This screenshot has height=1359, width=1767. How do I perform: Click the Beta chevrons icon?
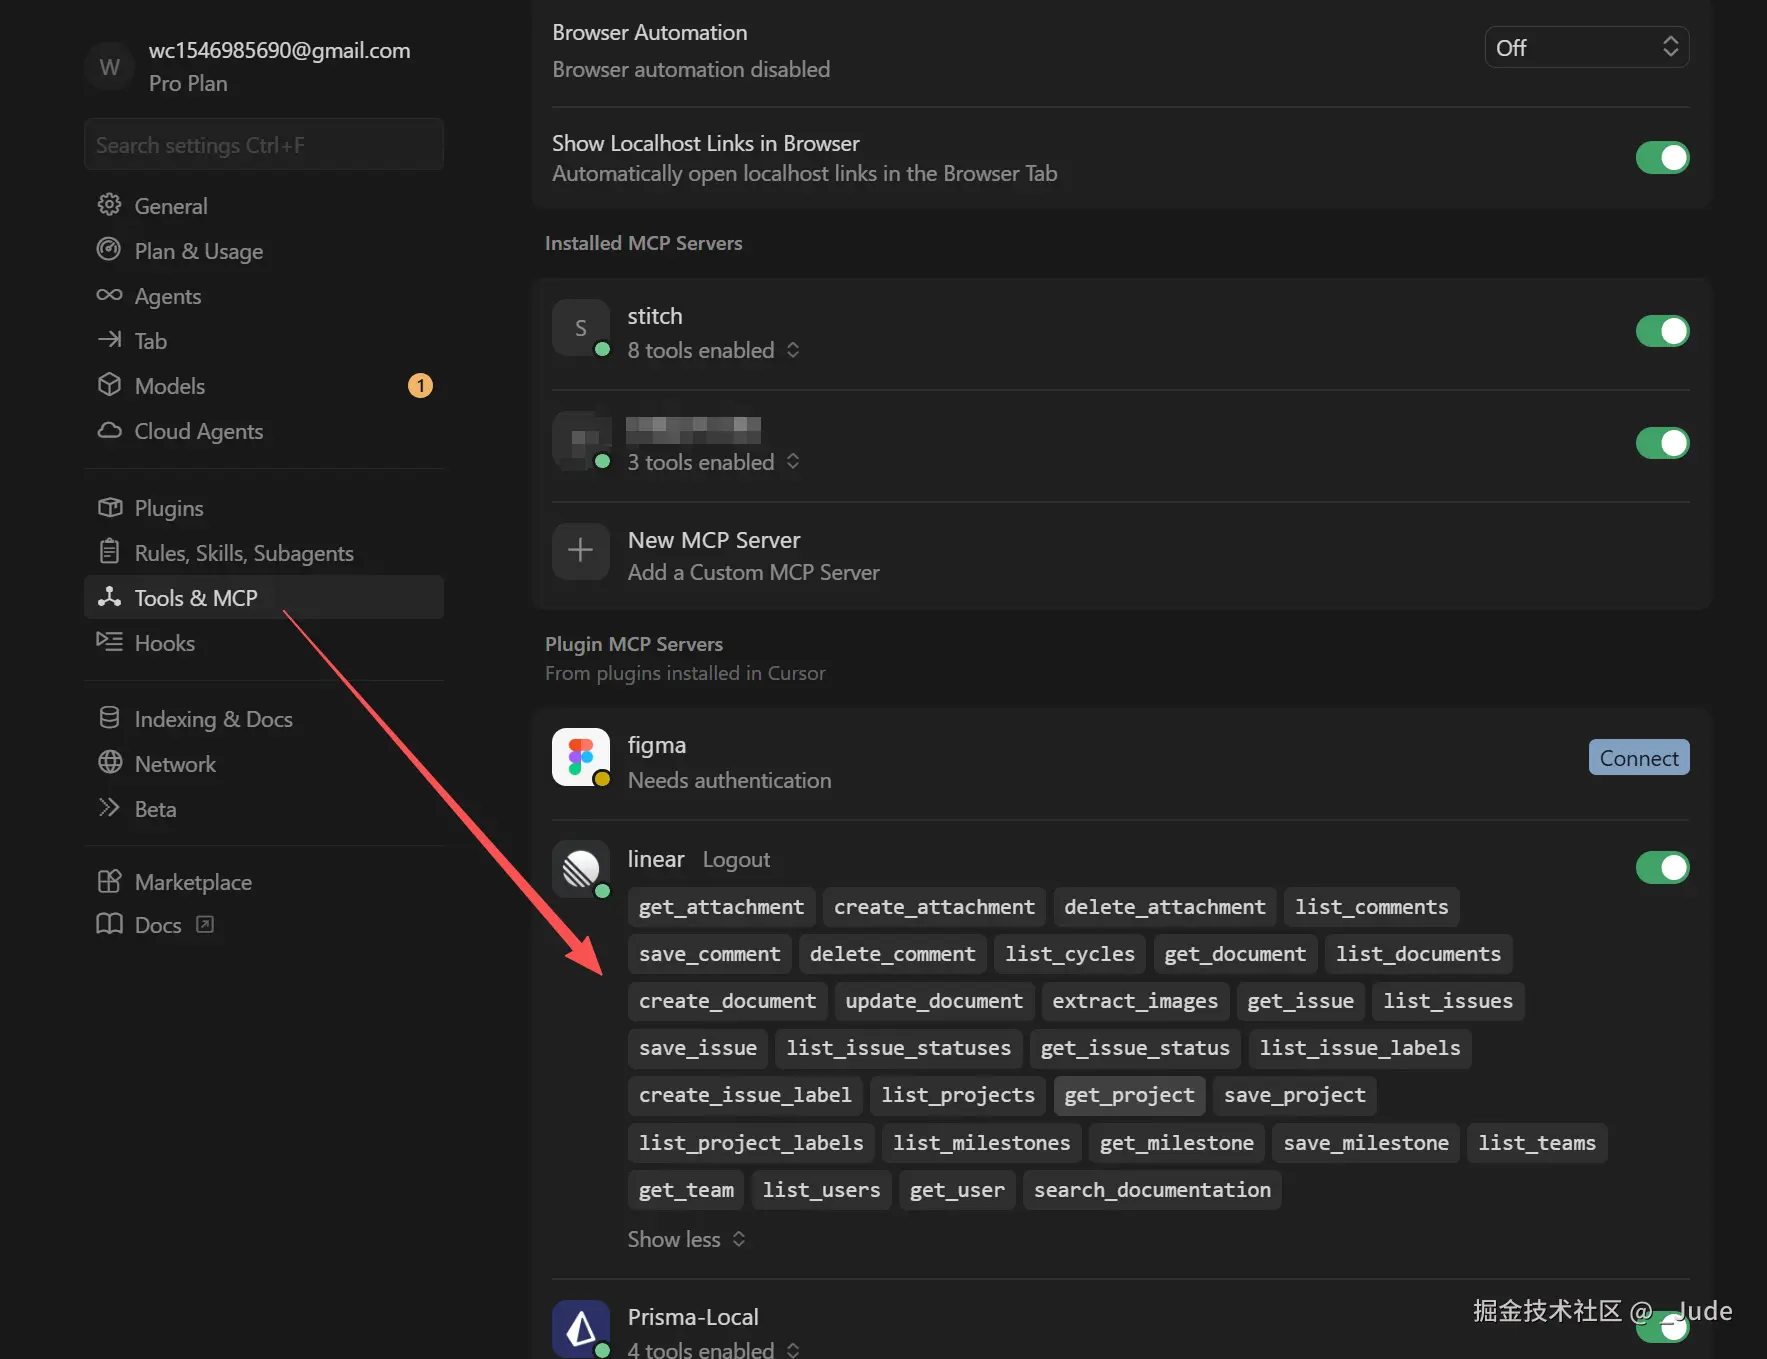click(x=109, y=808)
